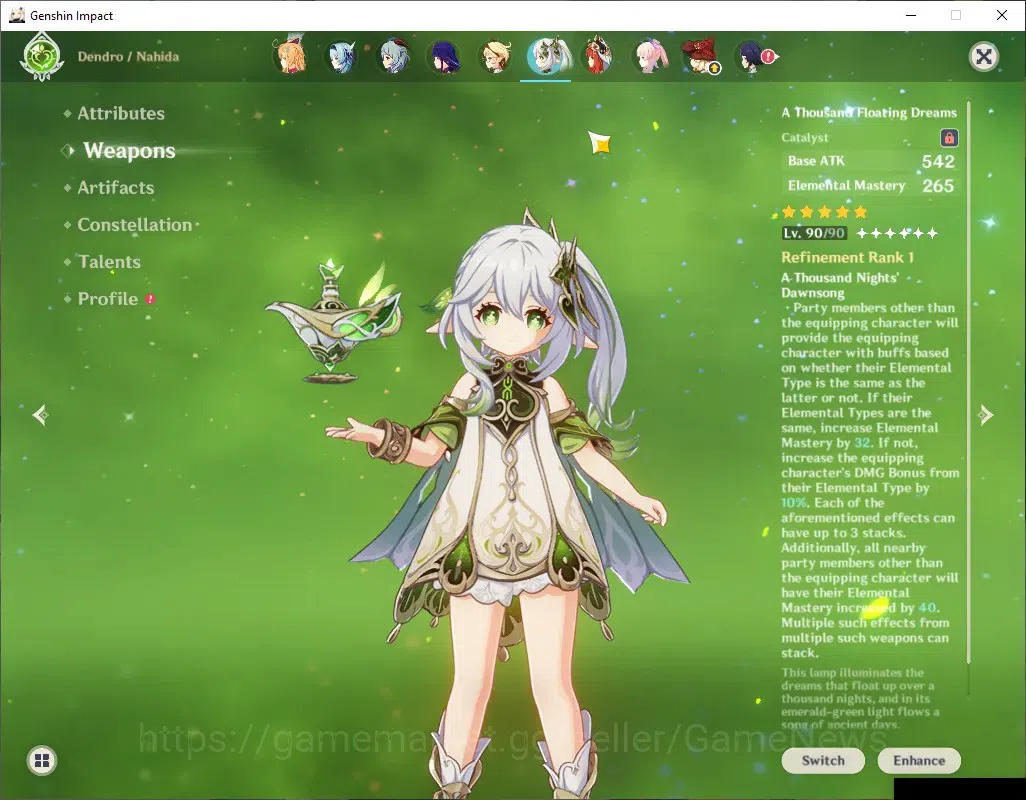Viewport: 1026px width, 800px height.
Task: Click the yellow upgrade arrow badge on Klee
Action: pos(715,67)
